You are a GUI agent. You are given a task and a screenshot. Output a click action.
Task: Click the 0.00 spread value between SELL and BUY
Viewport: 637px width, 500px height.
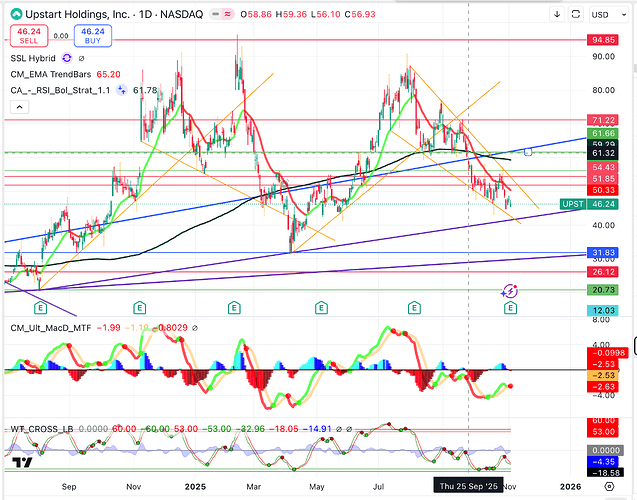pyautogui.click(x=61, y=36)
